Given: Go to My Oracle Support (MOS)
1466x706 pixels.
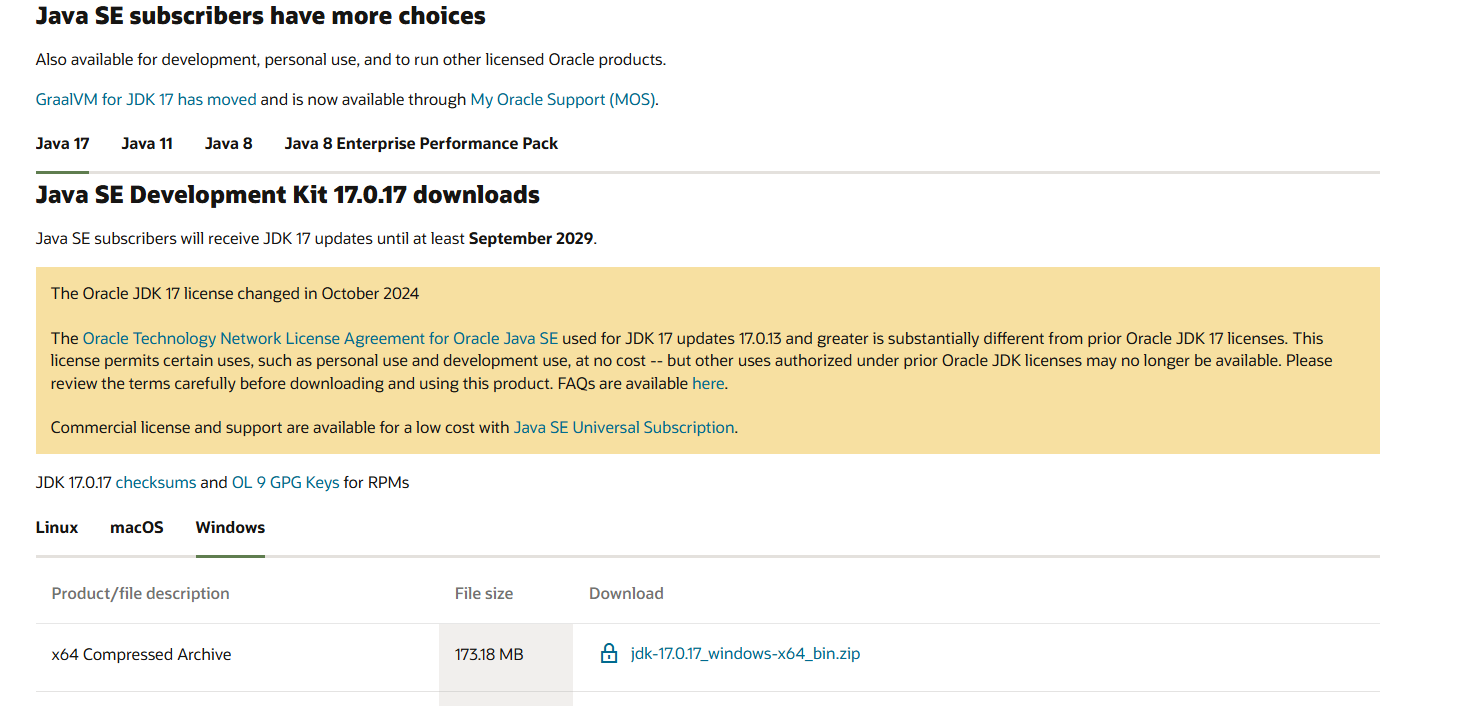Looking at the screenshot, I should tap(562, 99).
